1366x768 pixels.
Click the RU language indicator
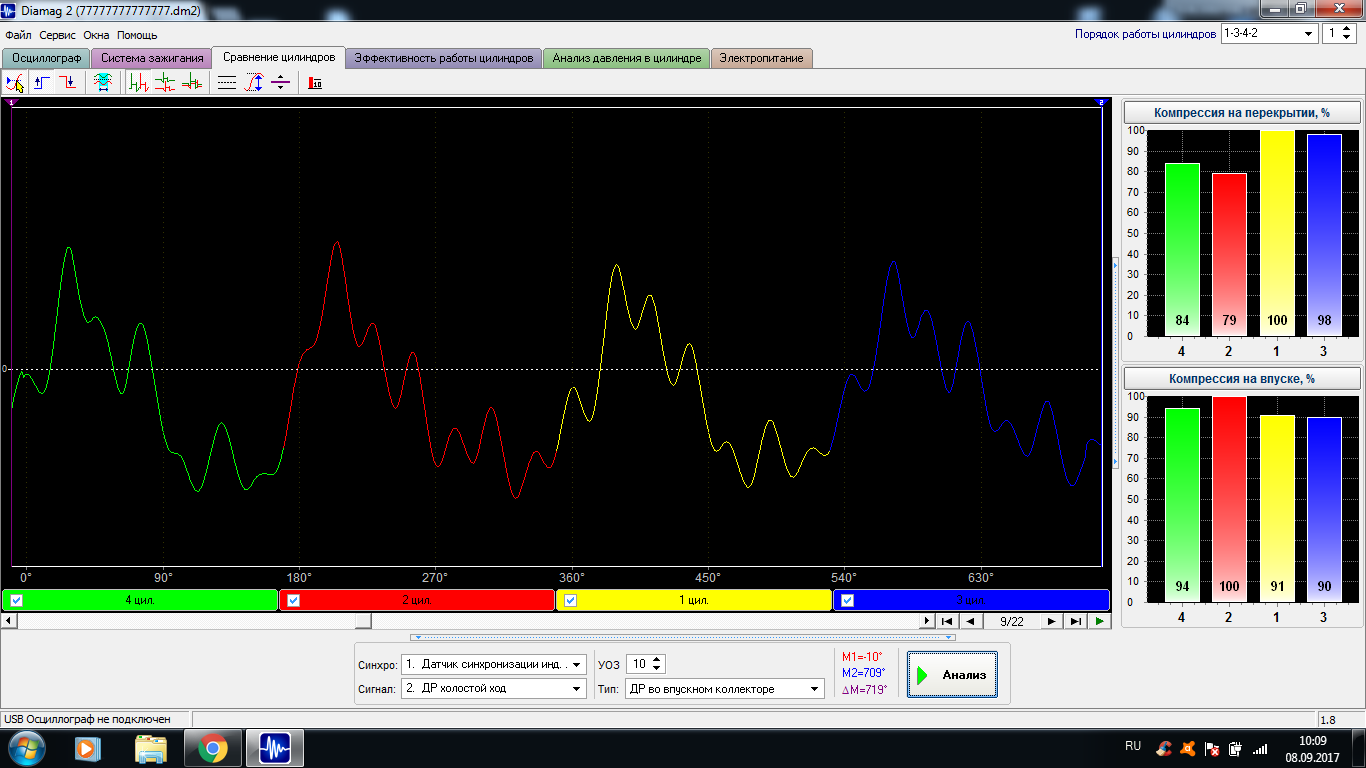pos(1133,746)
